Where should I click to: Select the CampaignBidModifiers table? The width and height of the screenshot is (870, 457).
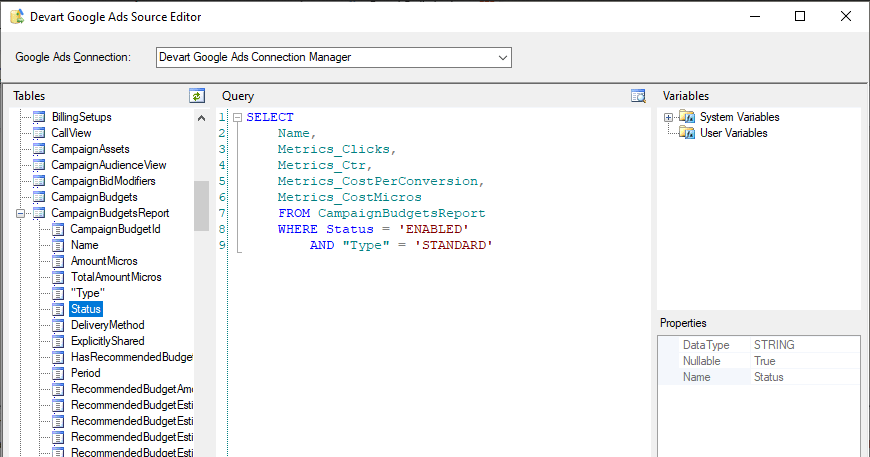103,181
